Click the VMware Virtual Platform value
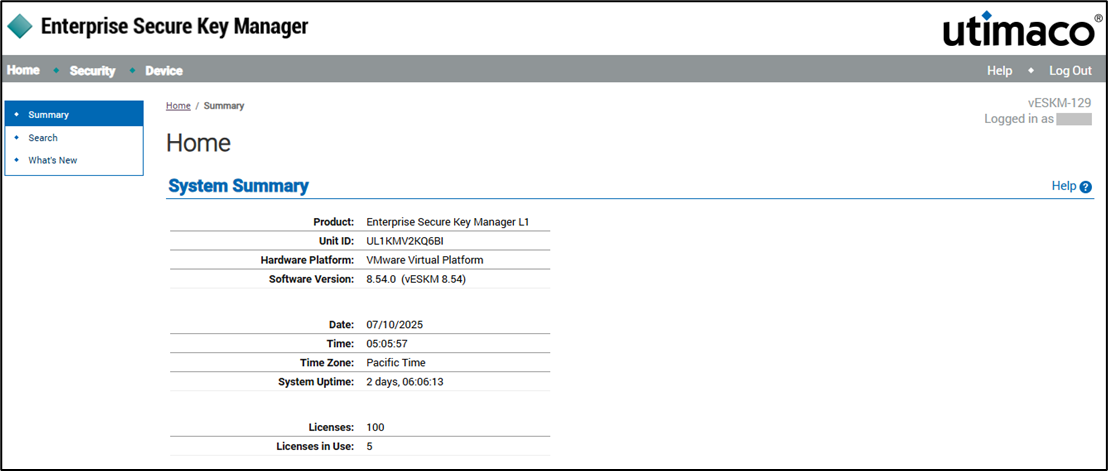This screenshot has height=471, width=1108. pos(425,260)
